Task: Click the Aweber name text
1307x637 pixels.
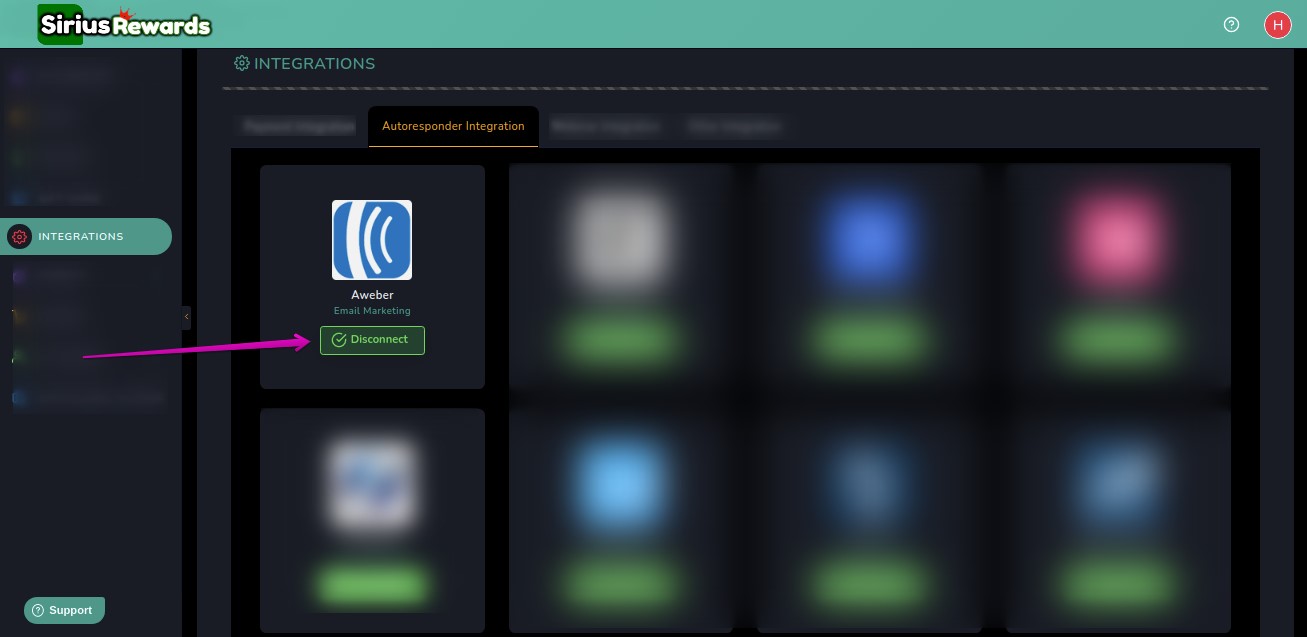Action: click(372, 295)
